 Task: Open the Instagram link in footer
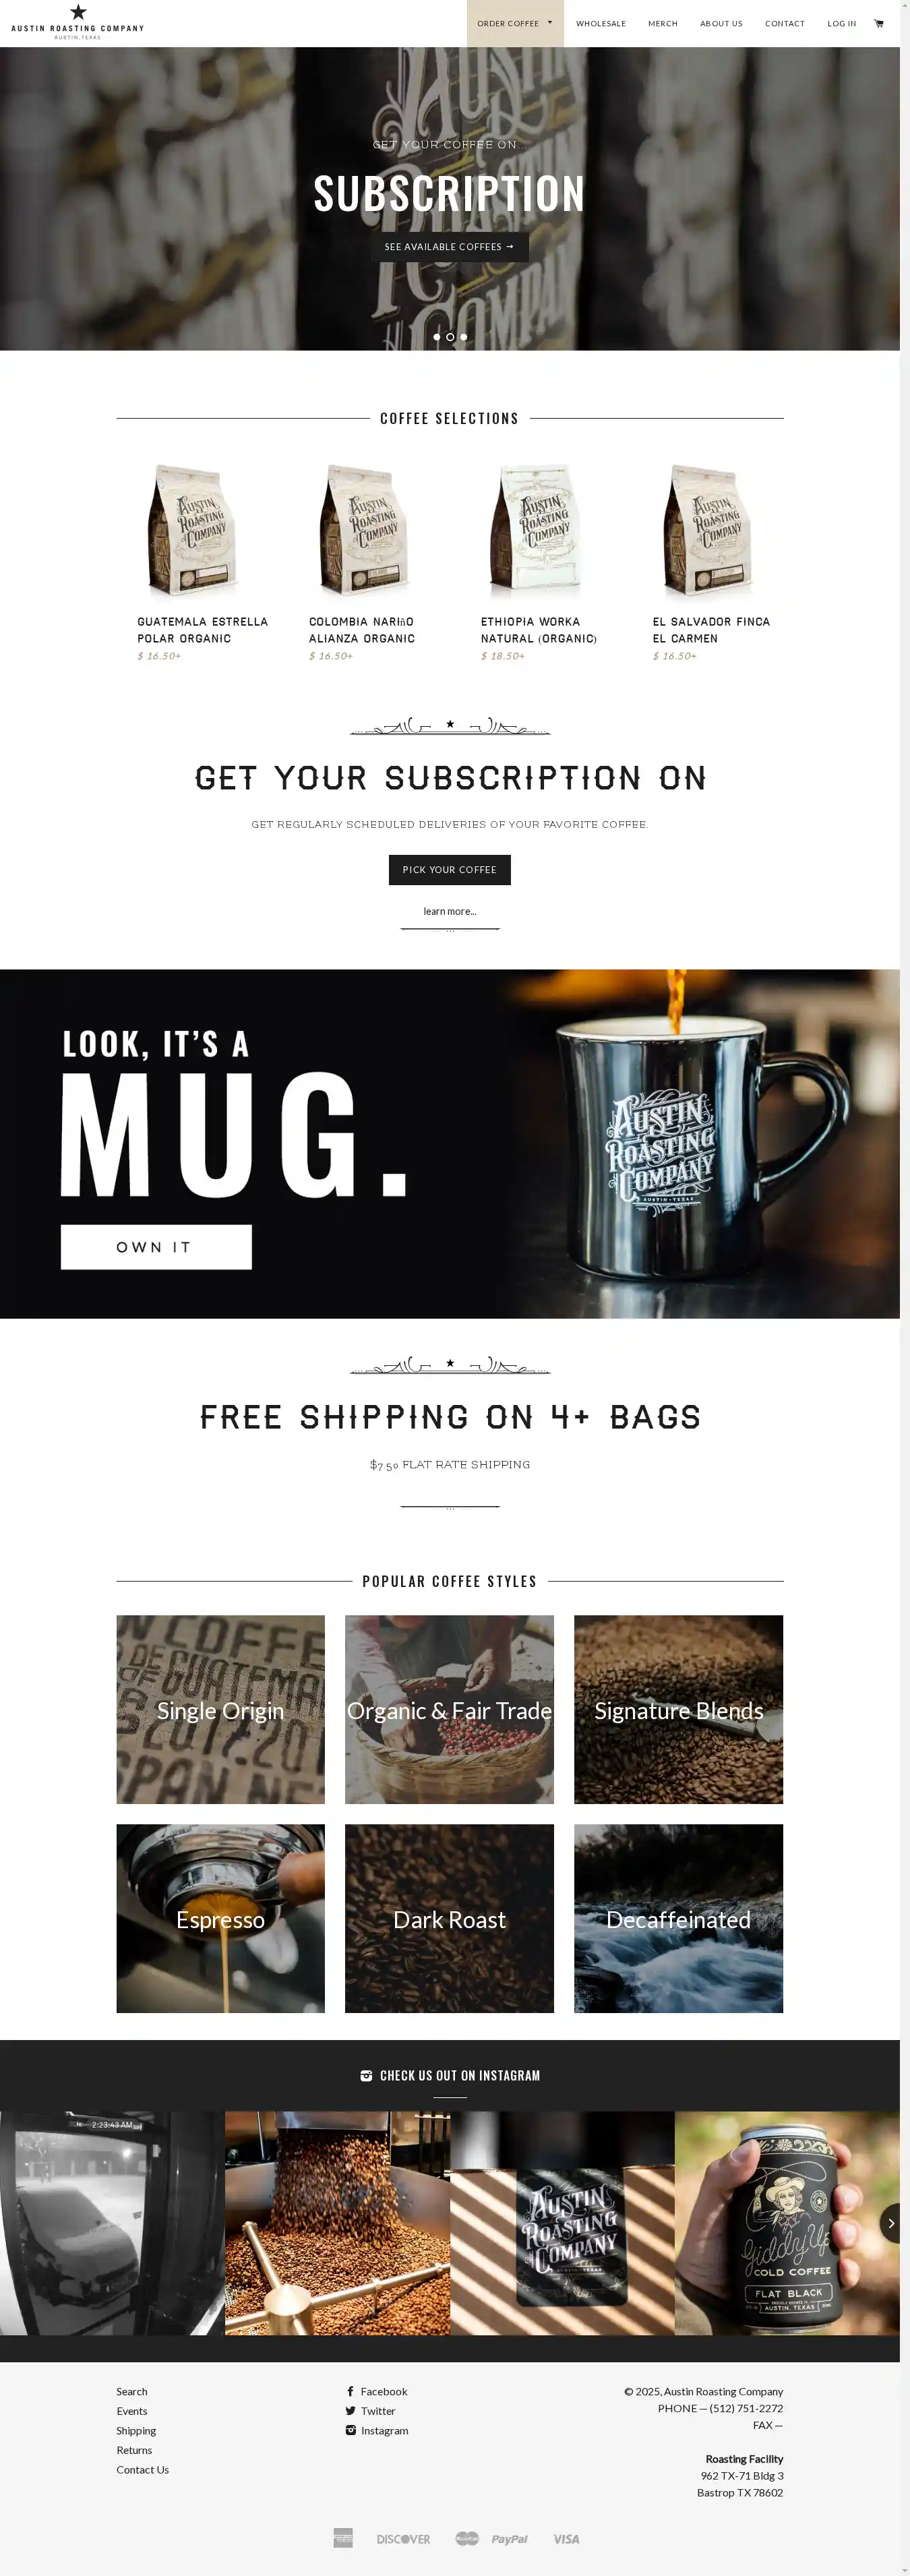(x=377, y=2430)
